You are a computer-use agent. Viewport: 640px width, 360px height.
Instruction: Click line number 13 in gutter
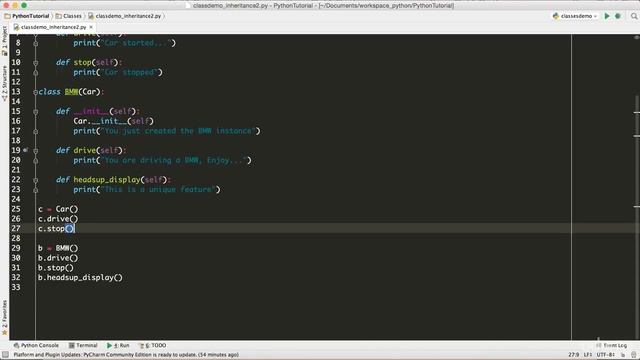[16, 92]
